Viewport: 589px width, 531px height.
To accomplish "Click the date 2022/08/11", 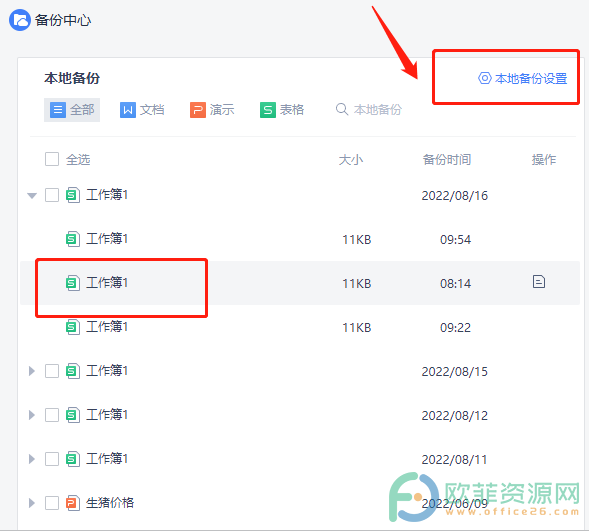I will click(x=455, y=459).
